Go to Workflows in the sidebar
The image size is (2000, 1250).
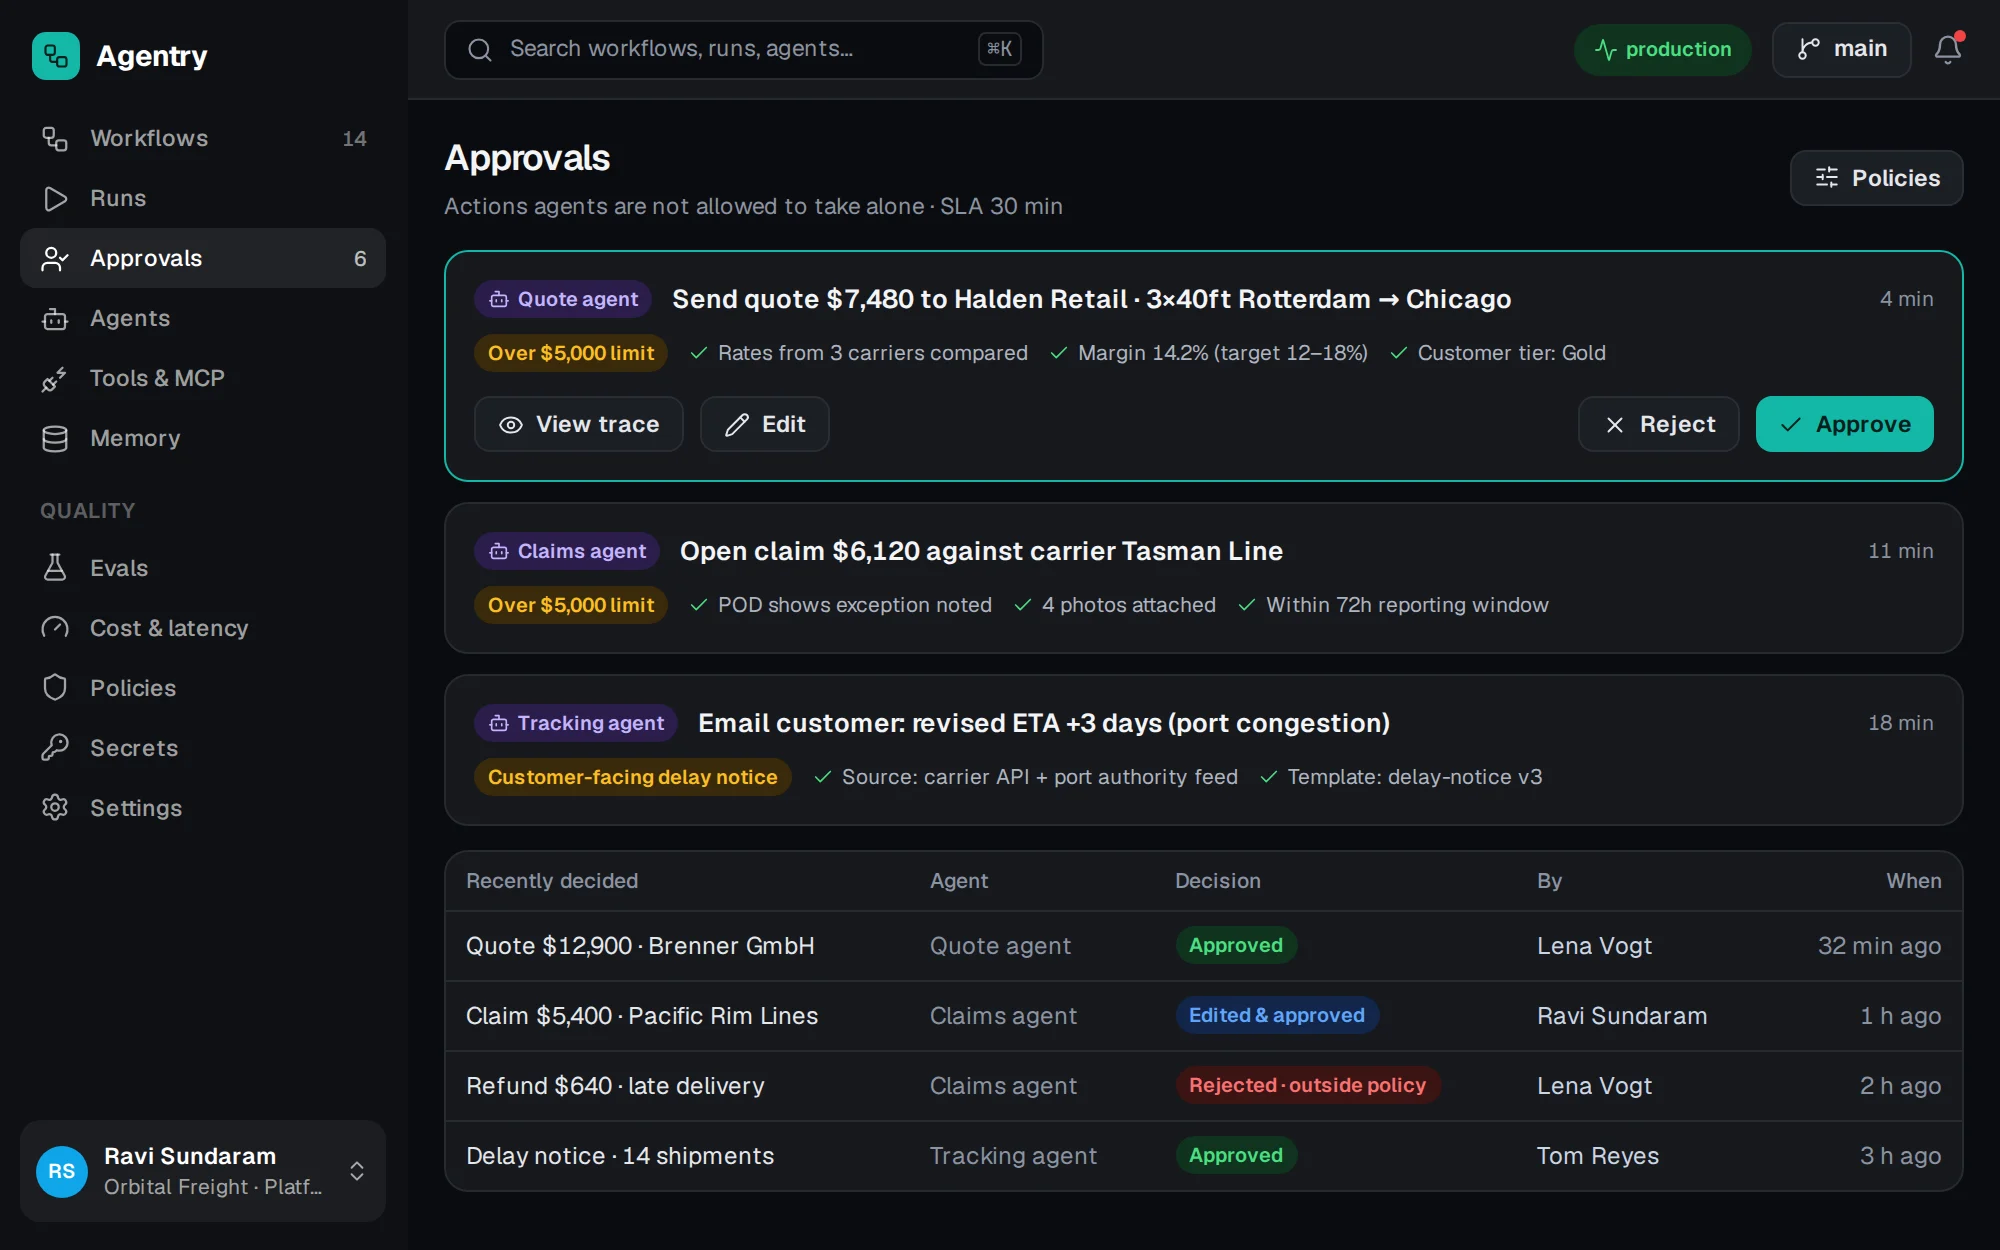[x=203, y=138]
